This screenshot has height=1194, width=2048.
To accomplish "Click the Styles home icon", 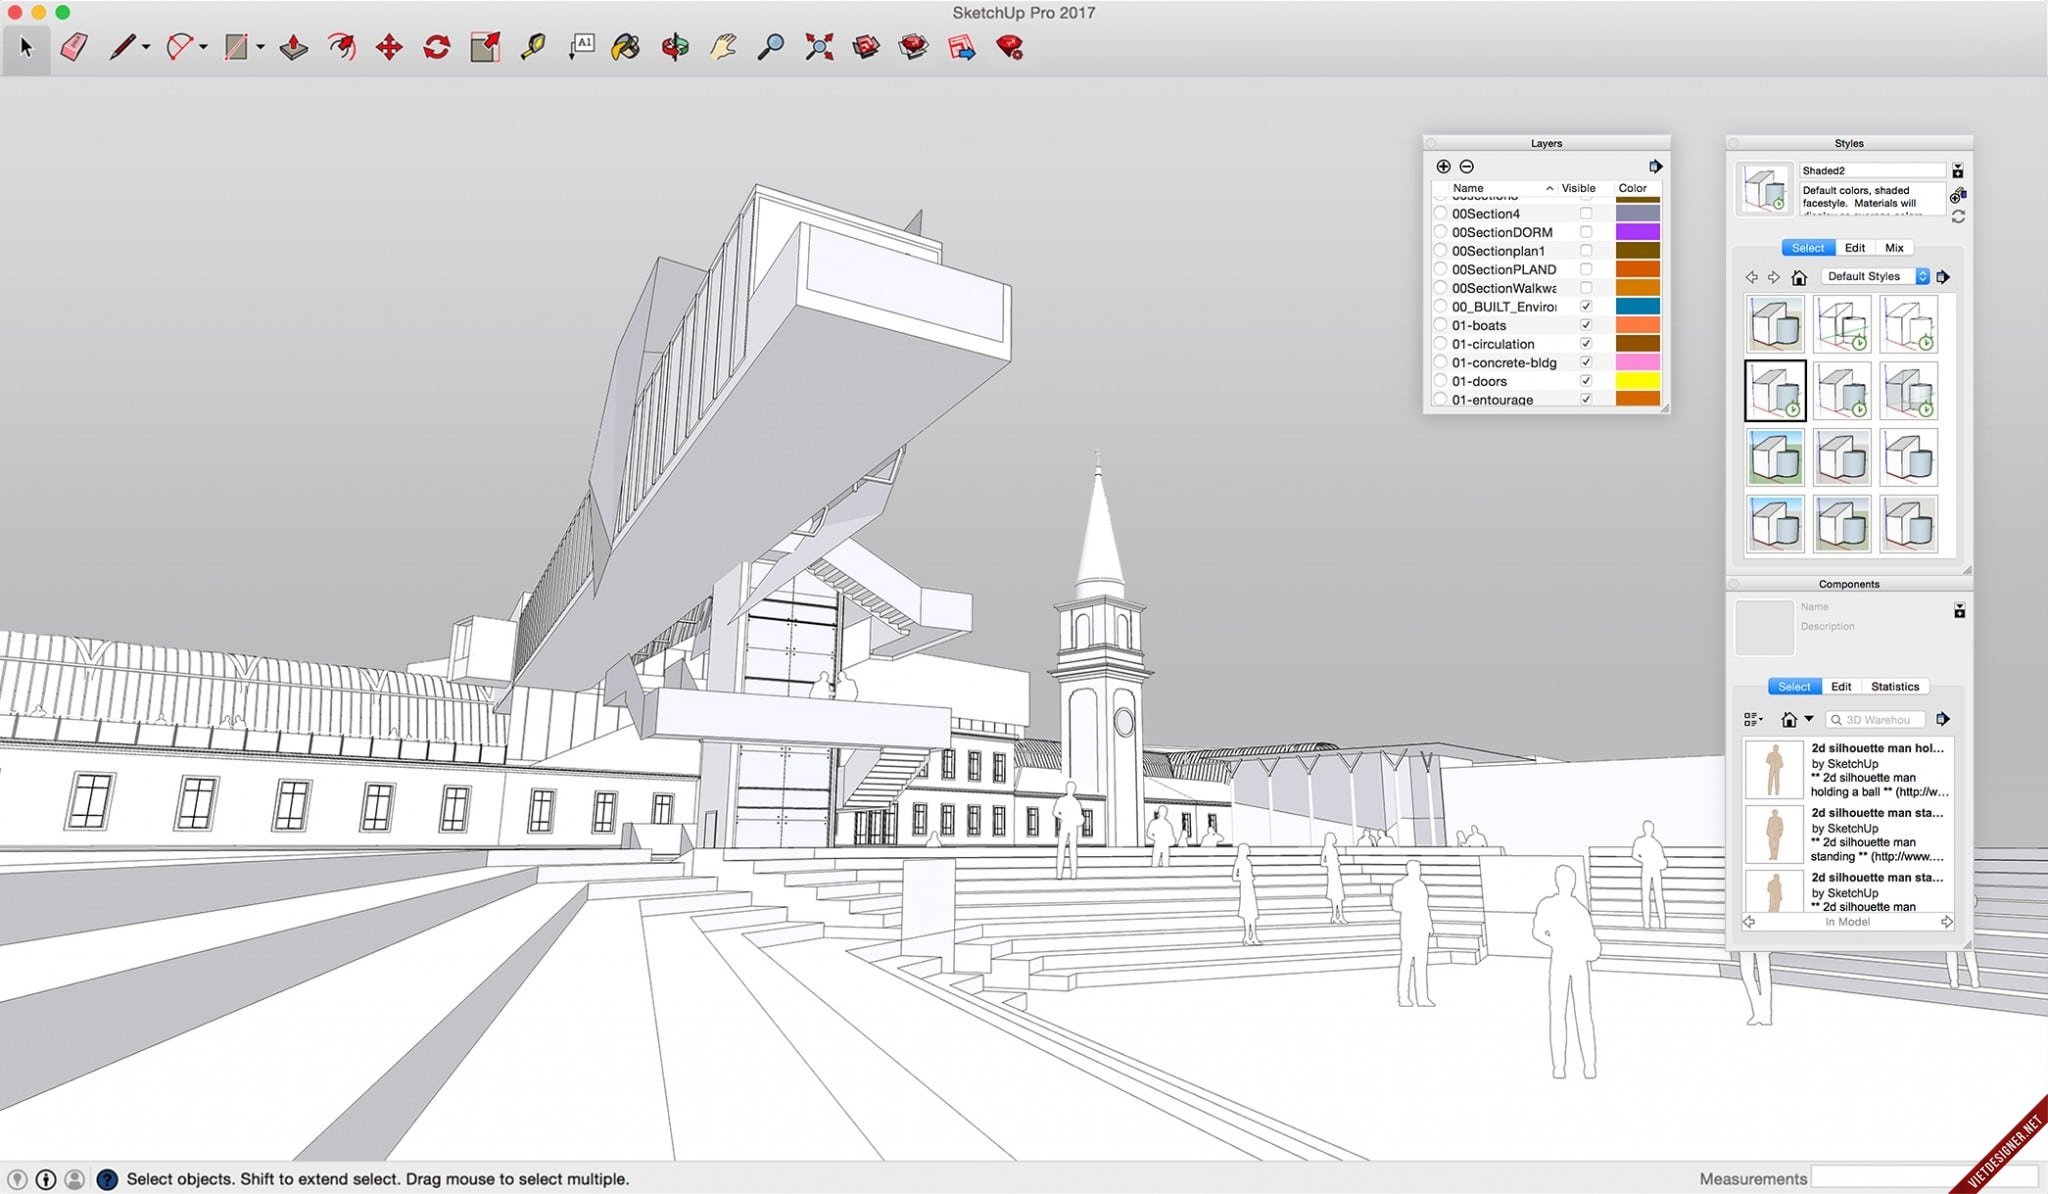I will [x=1799, y=277].
